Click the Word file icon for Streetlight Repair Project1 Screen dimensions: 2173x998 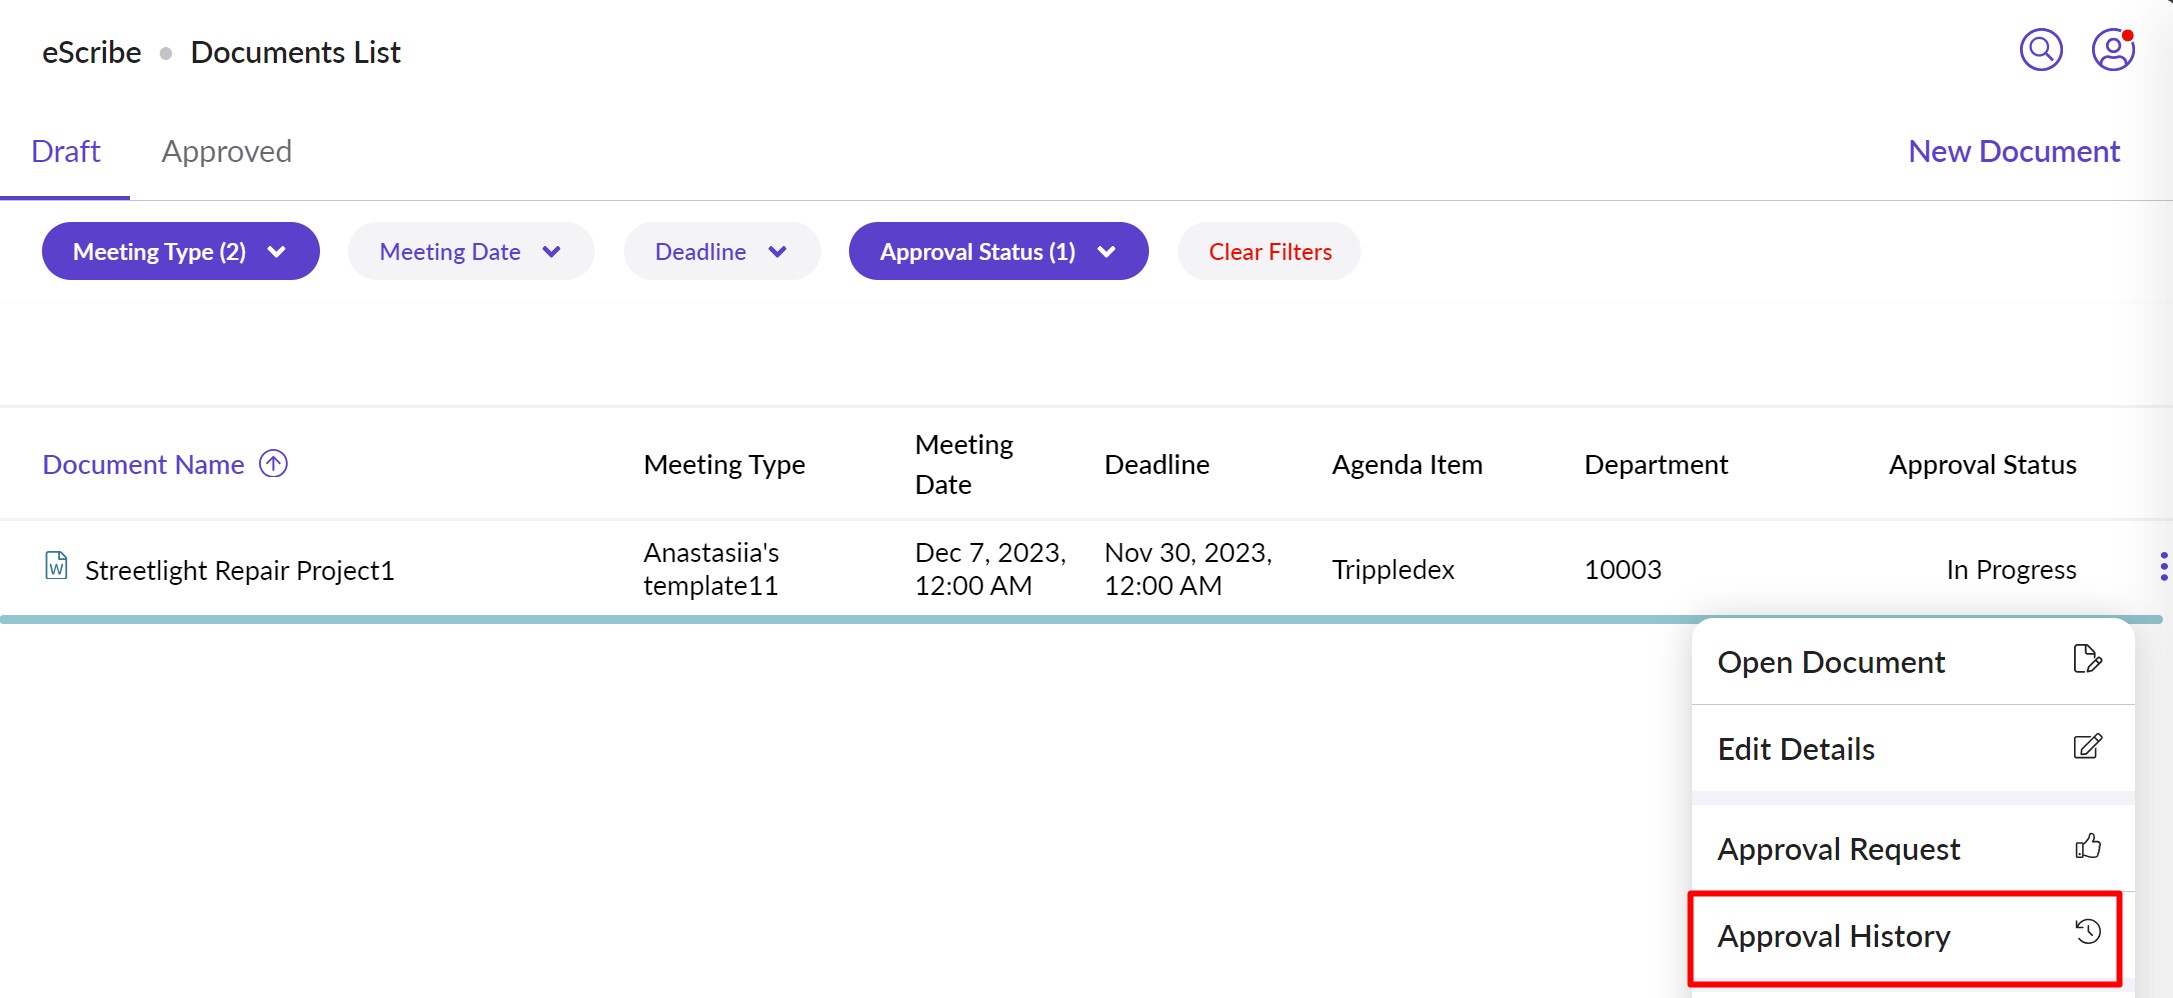[x=56, y=566]
